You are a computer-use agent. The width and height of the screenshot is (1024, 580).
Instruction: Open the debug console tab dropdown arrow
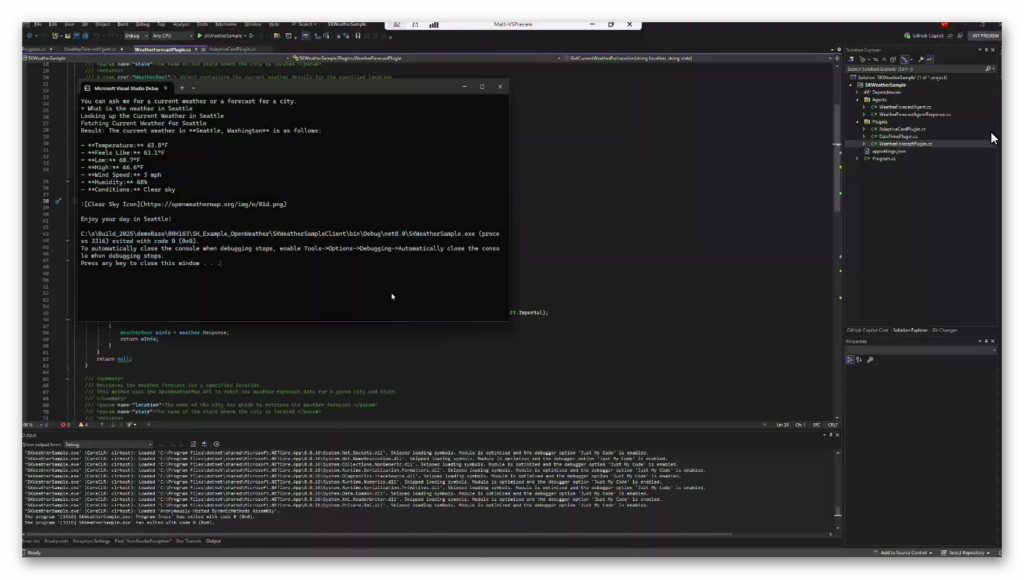193,88
